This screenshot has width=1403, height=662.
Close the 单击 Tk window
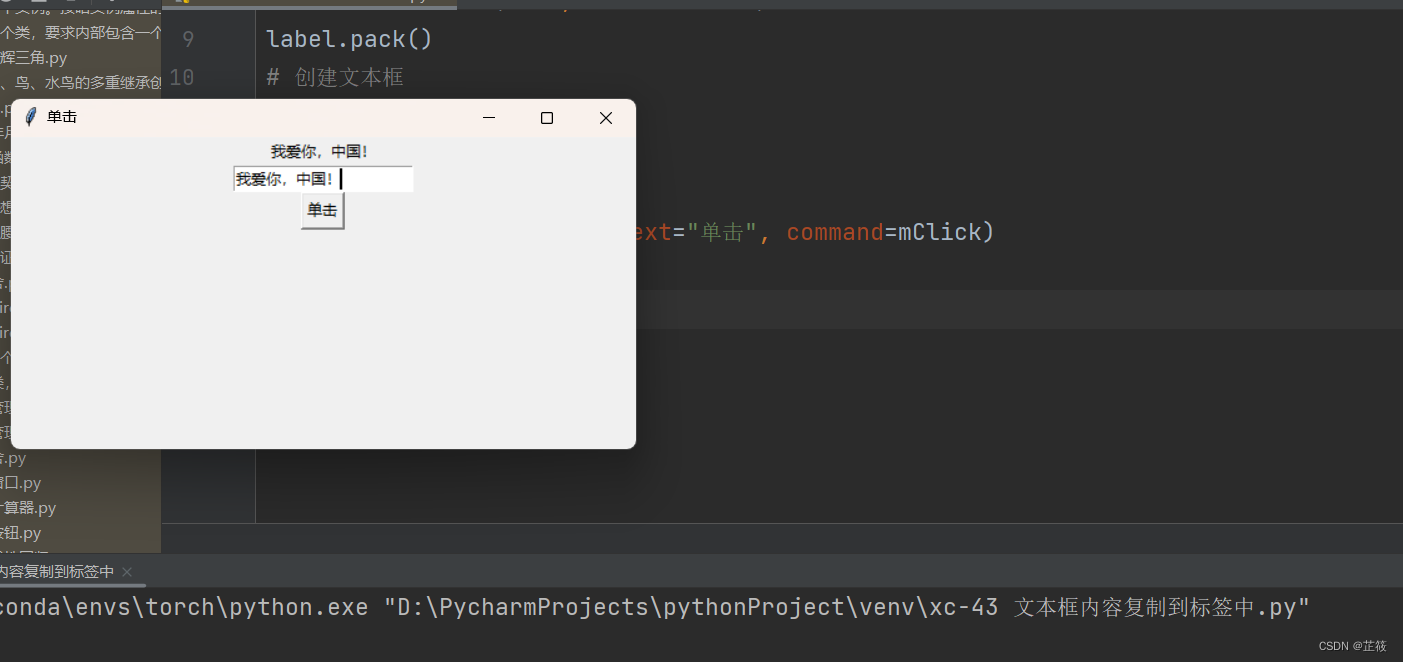(605, 118)
